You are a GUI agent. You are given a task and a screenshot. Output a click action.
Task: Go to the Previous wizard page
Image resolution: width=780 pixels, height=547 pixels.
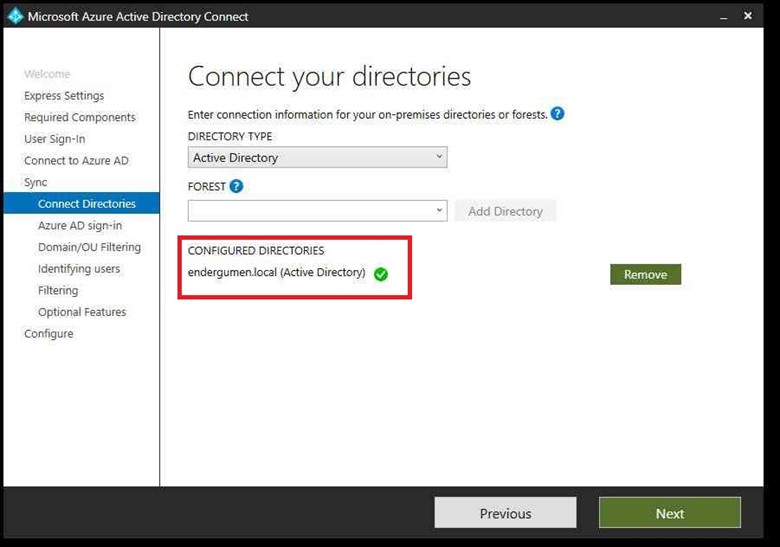click(505, 513)
